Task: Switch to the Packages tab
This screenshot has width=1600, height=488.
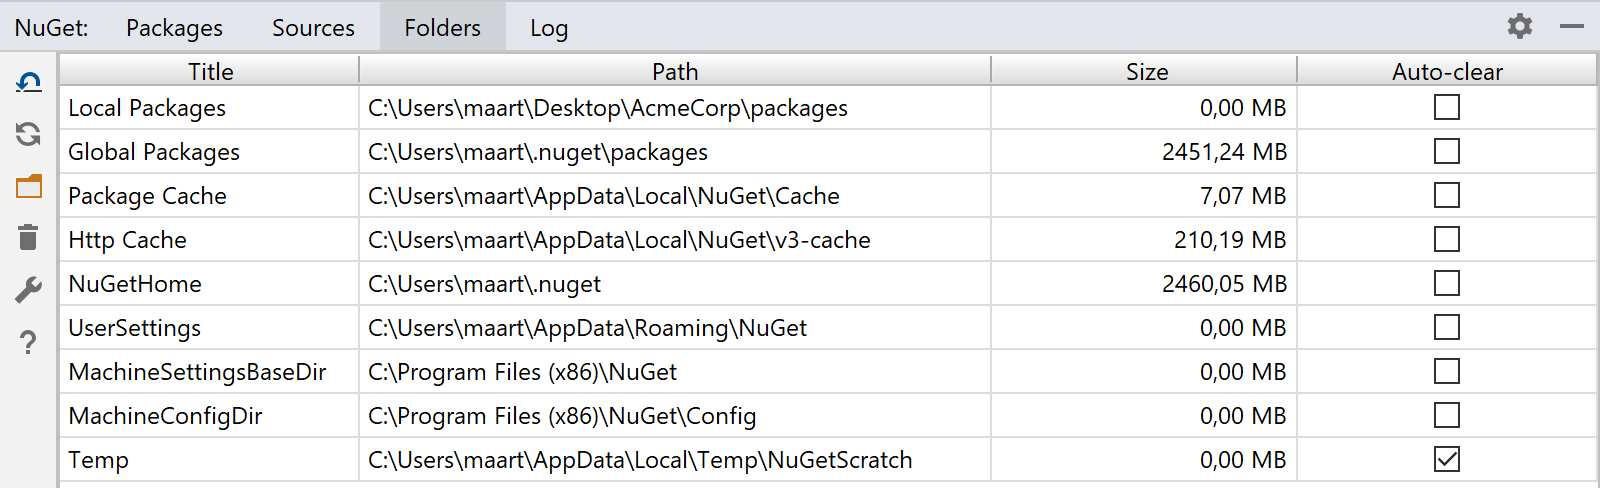Action: click(x=174, y=28)
